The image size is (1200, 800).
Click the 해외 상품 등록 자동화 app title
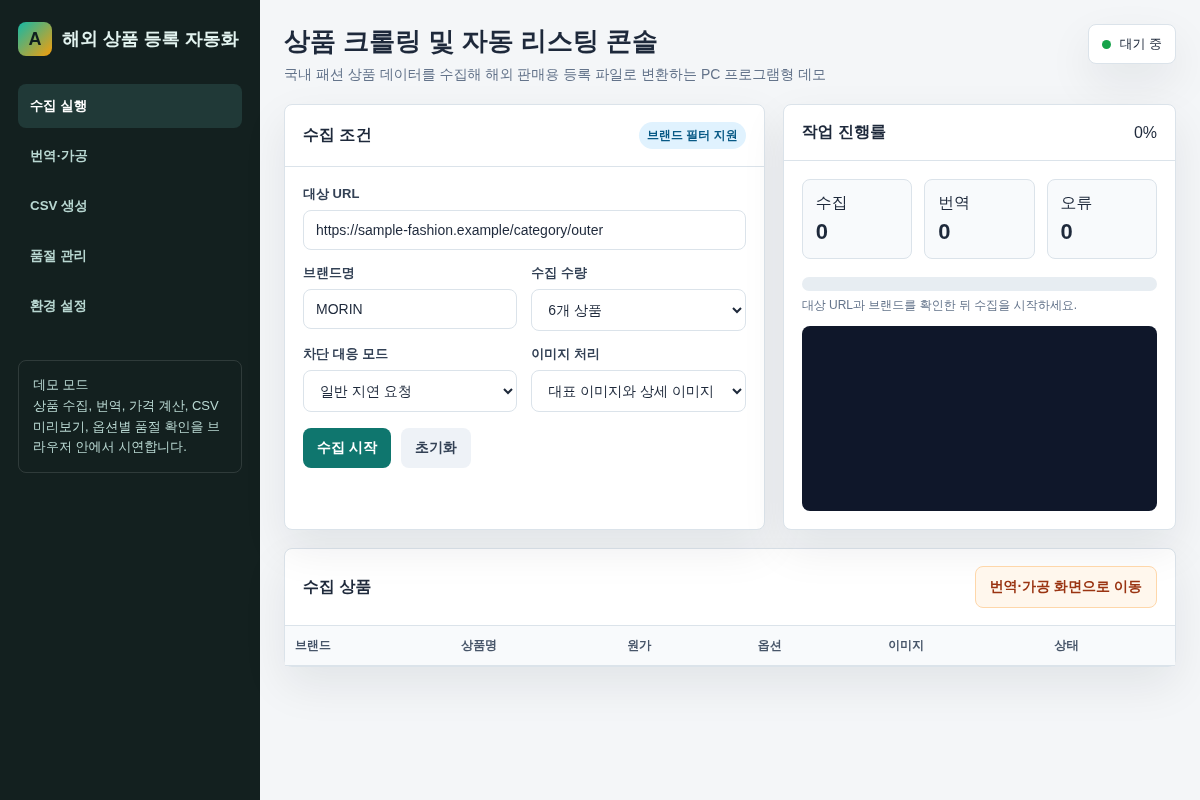tap(150, 39)
